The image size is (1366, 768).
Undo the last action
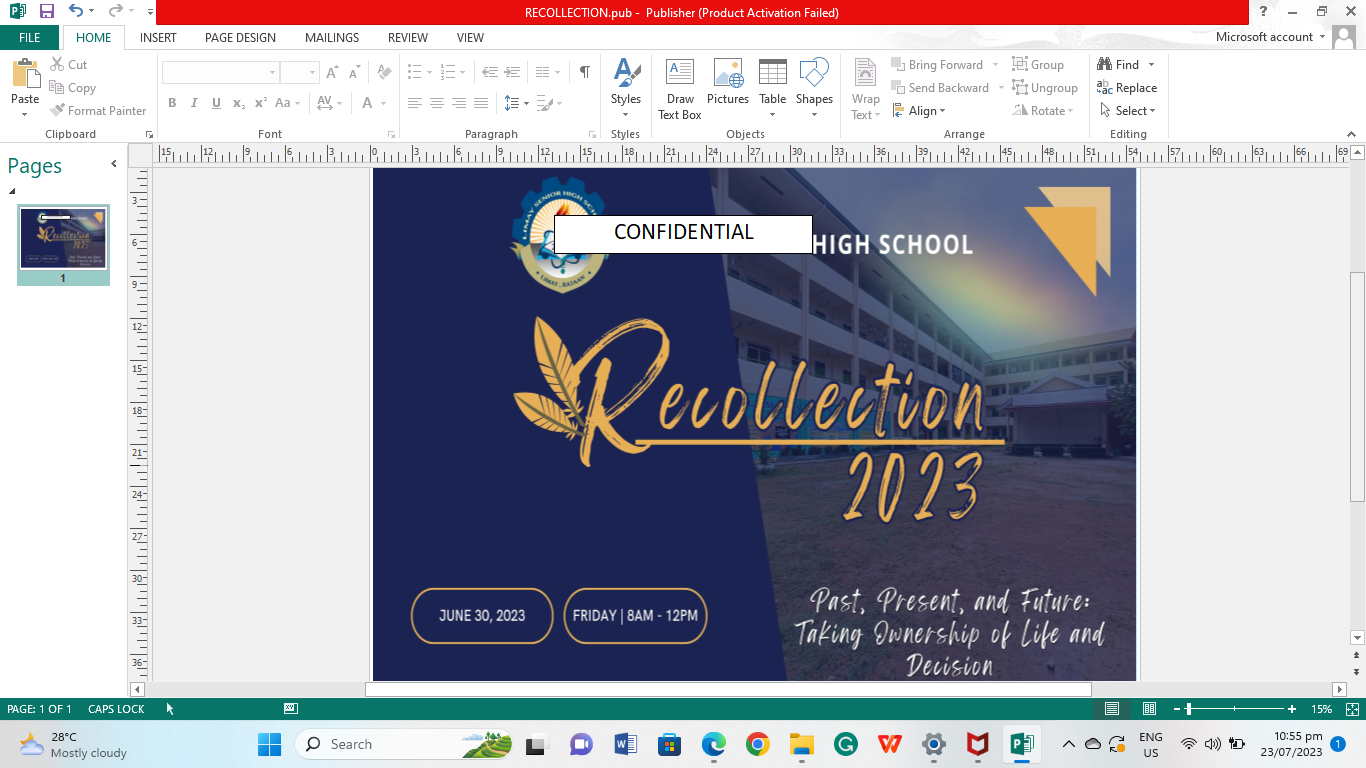tap(76, 12)
